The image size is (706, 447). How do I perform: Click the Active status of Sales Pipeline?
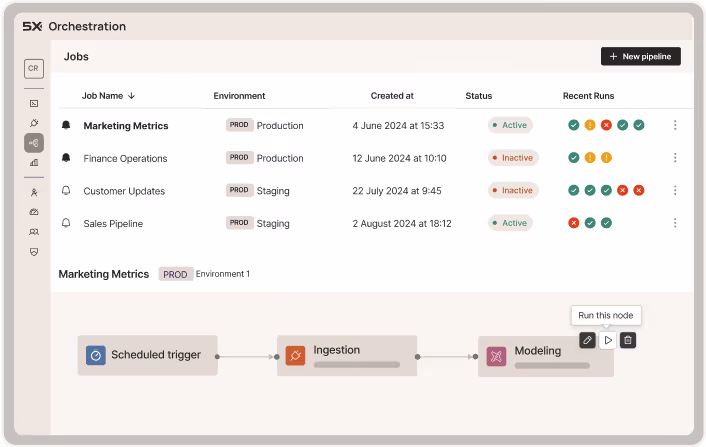pos(510,223)
